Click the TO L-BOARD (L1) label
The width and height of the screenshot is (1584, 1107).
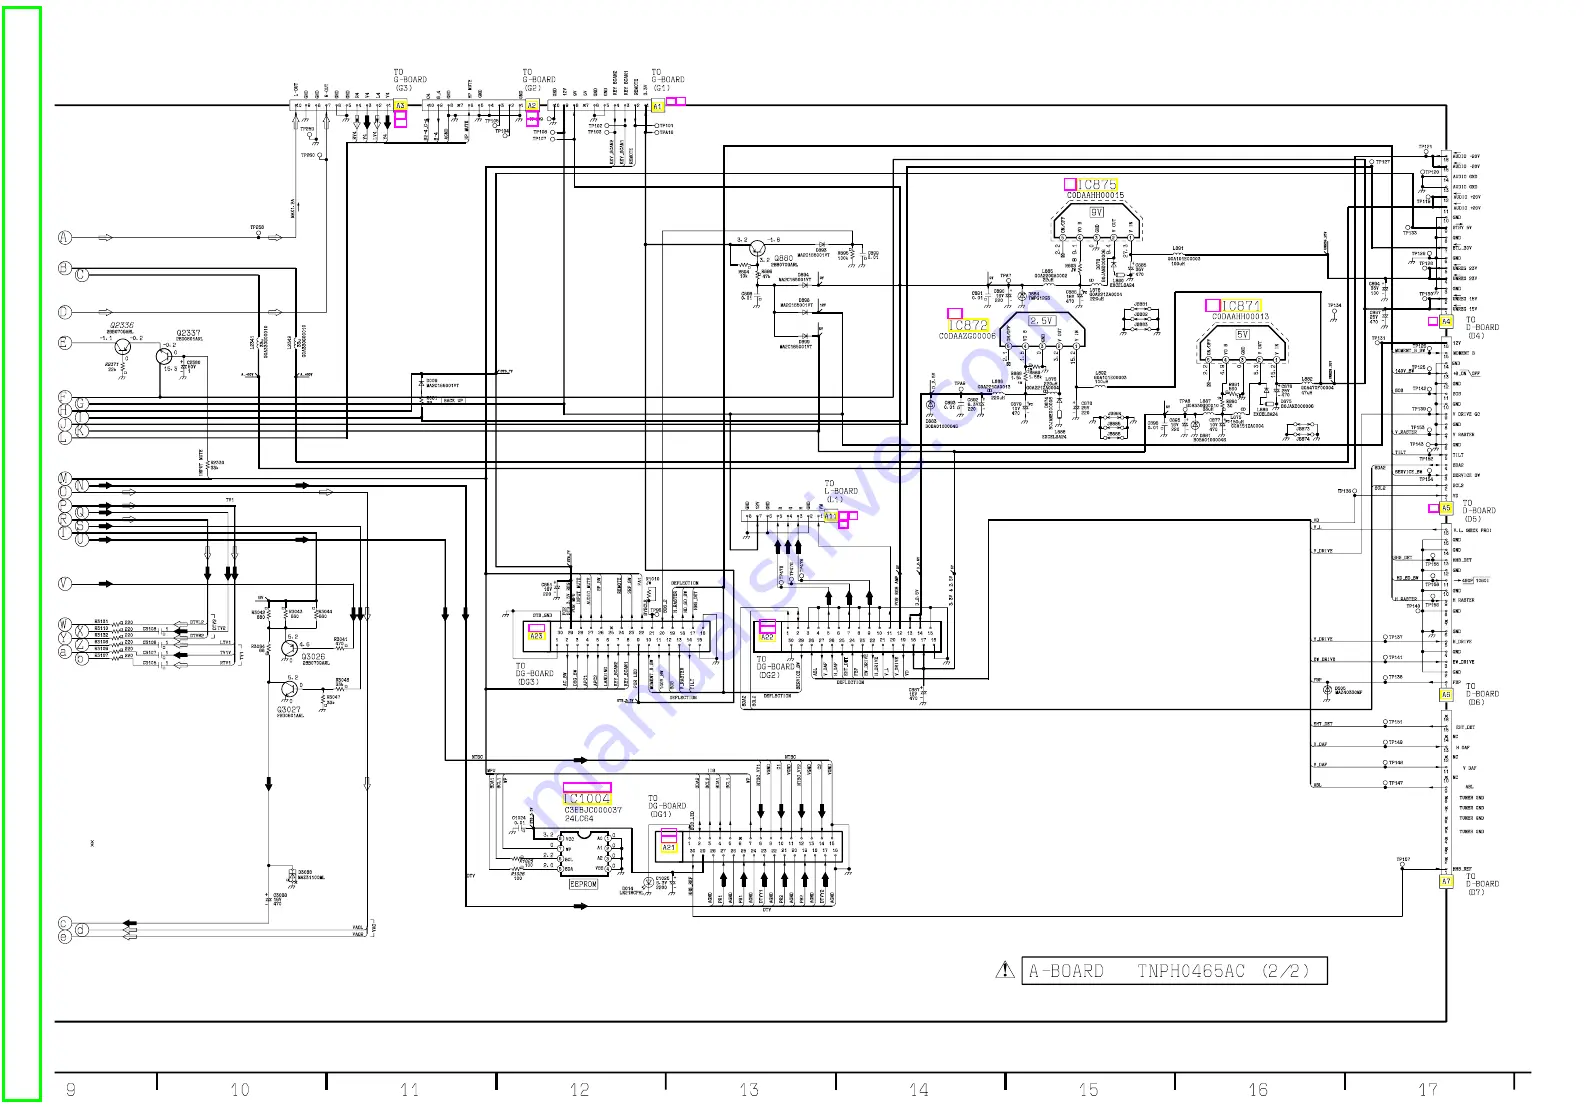[841, 491]
